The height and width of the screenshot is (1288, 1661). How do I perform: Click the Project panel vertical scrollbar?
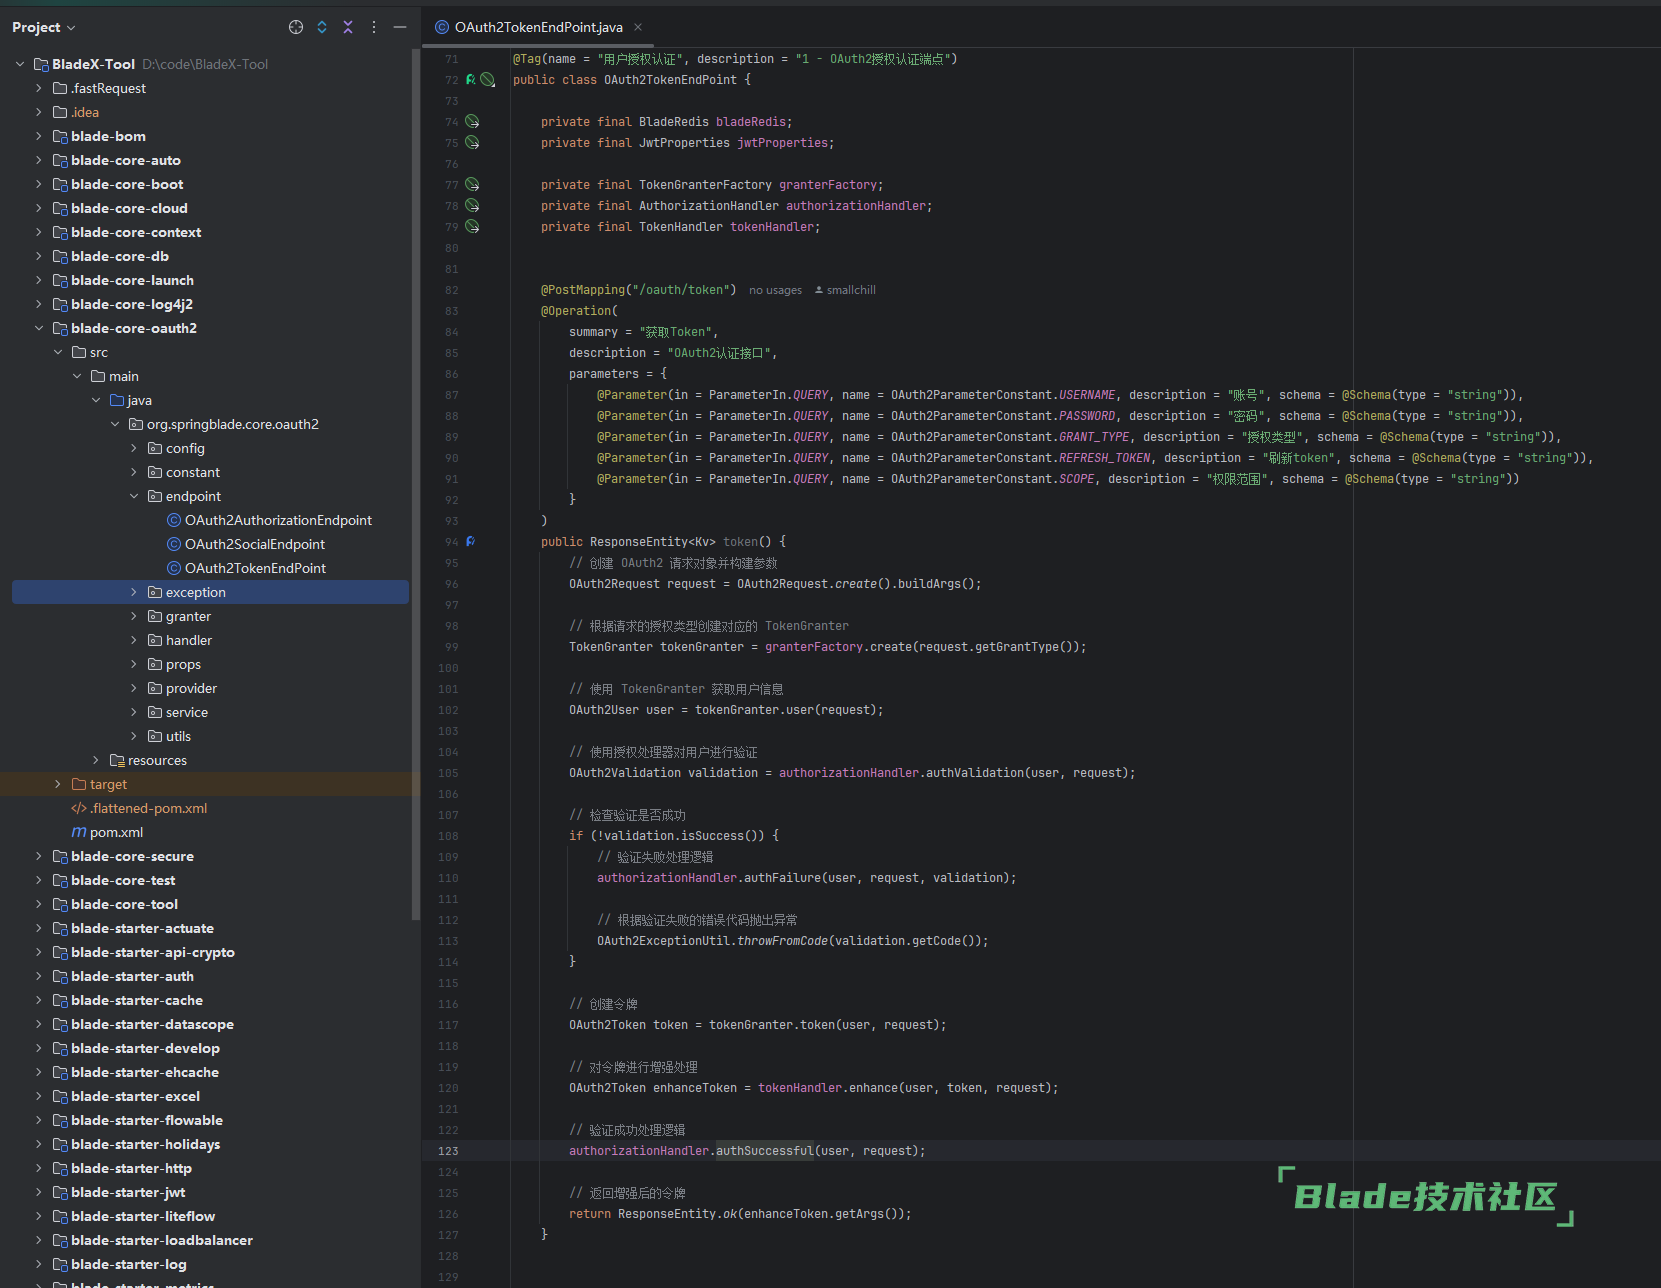(416, 484)
